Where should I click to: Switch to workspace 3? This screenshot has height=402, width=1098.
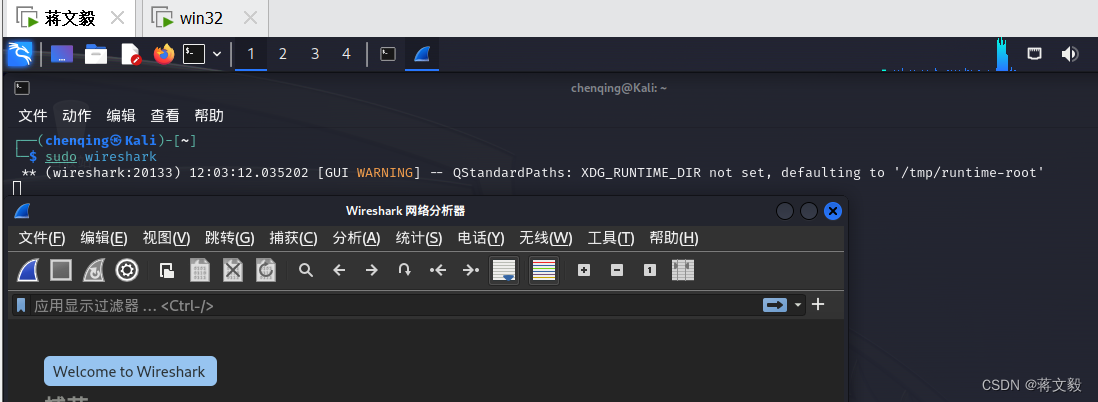(x=315, y=54)
